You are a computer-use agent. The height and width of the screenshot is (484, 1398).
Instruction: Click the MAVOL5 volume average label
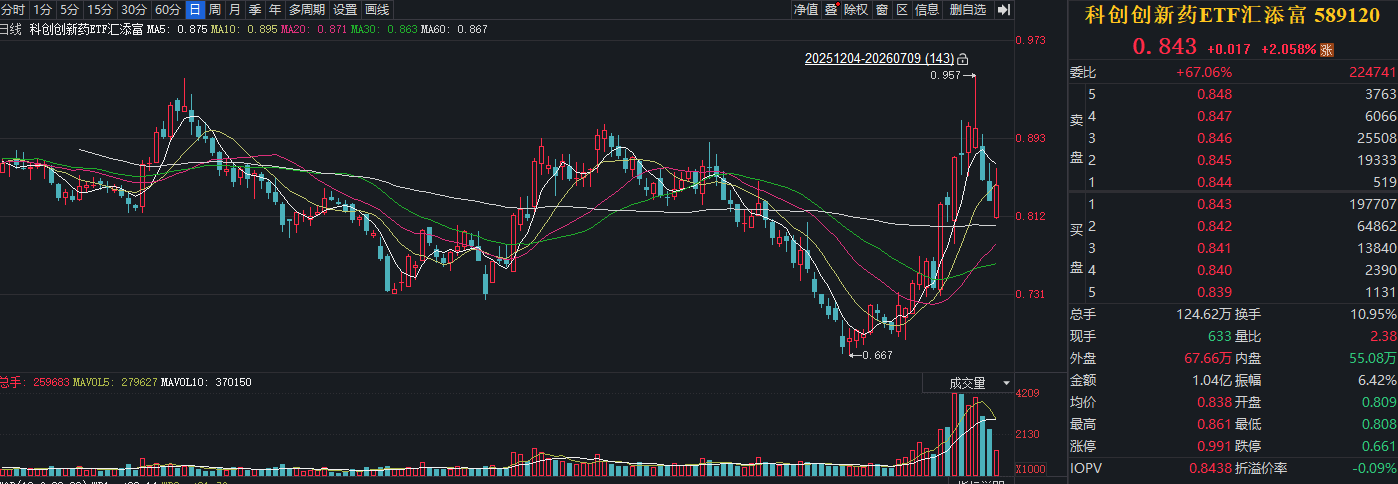tap(117, 382)
